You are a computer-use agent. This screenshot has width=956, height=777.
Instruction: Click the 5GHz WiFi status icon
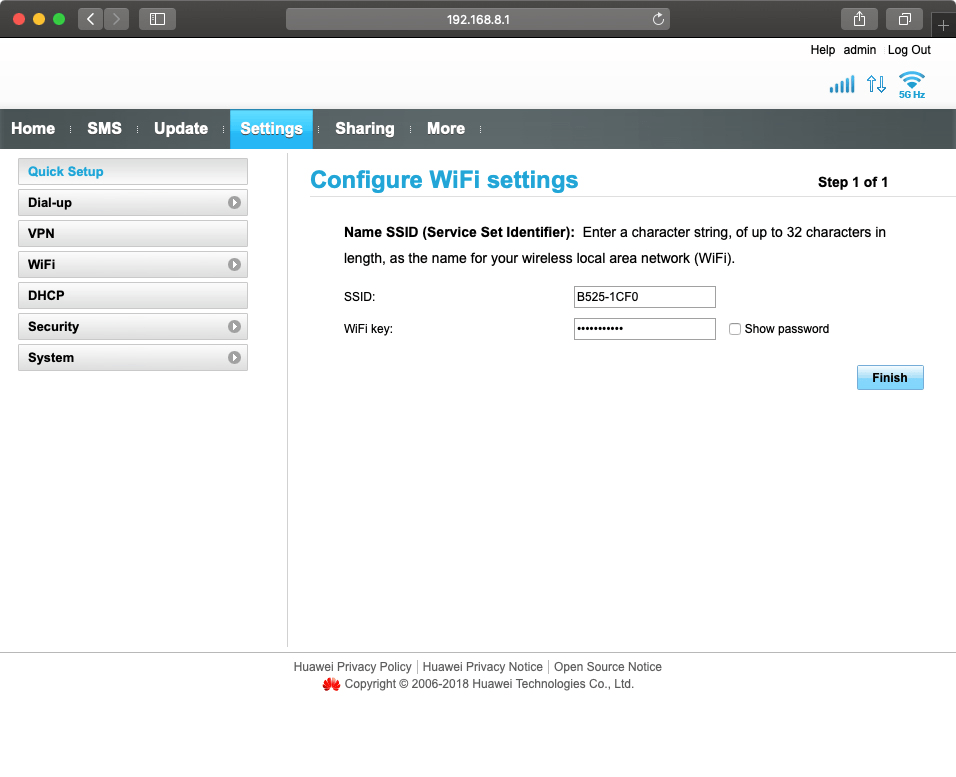click(x=911, y=84)
